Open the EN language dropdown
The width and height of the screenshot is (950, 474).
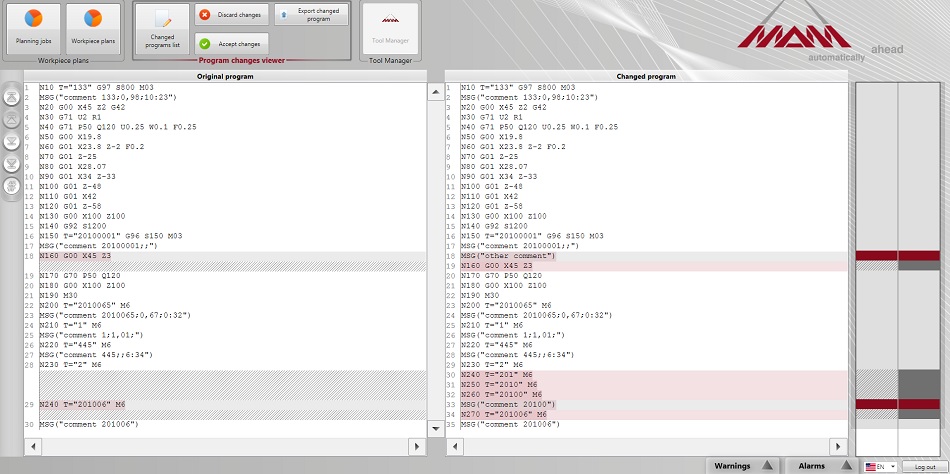(x=880, y=467)
